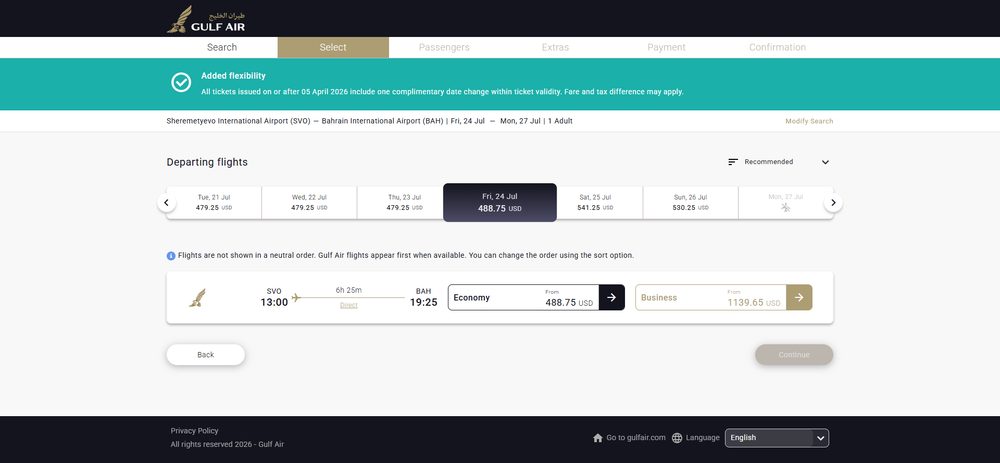
Task: Click the 6h 25m duration text
Action: [349, 290]
